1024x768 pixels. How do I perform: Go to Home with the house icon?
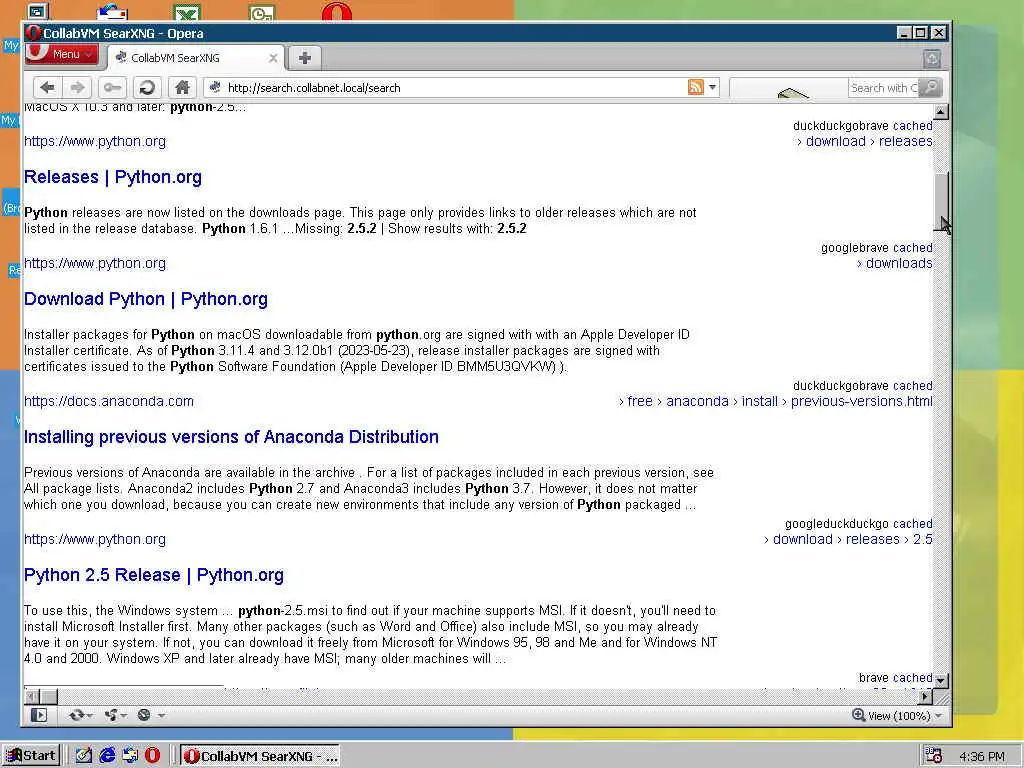point(182,87)
